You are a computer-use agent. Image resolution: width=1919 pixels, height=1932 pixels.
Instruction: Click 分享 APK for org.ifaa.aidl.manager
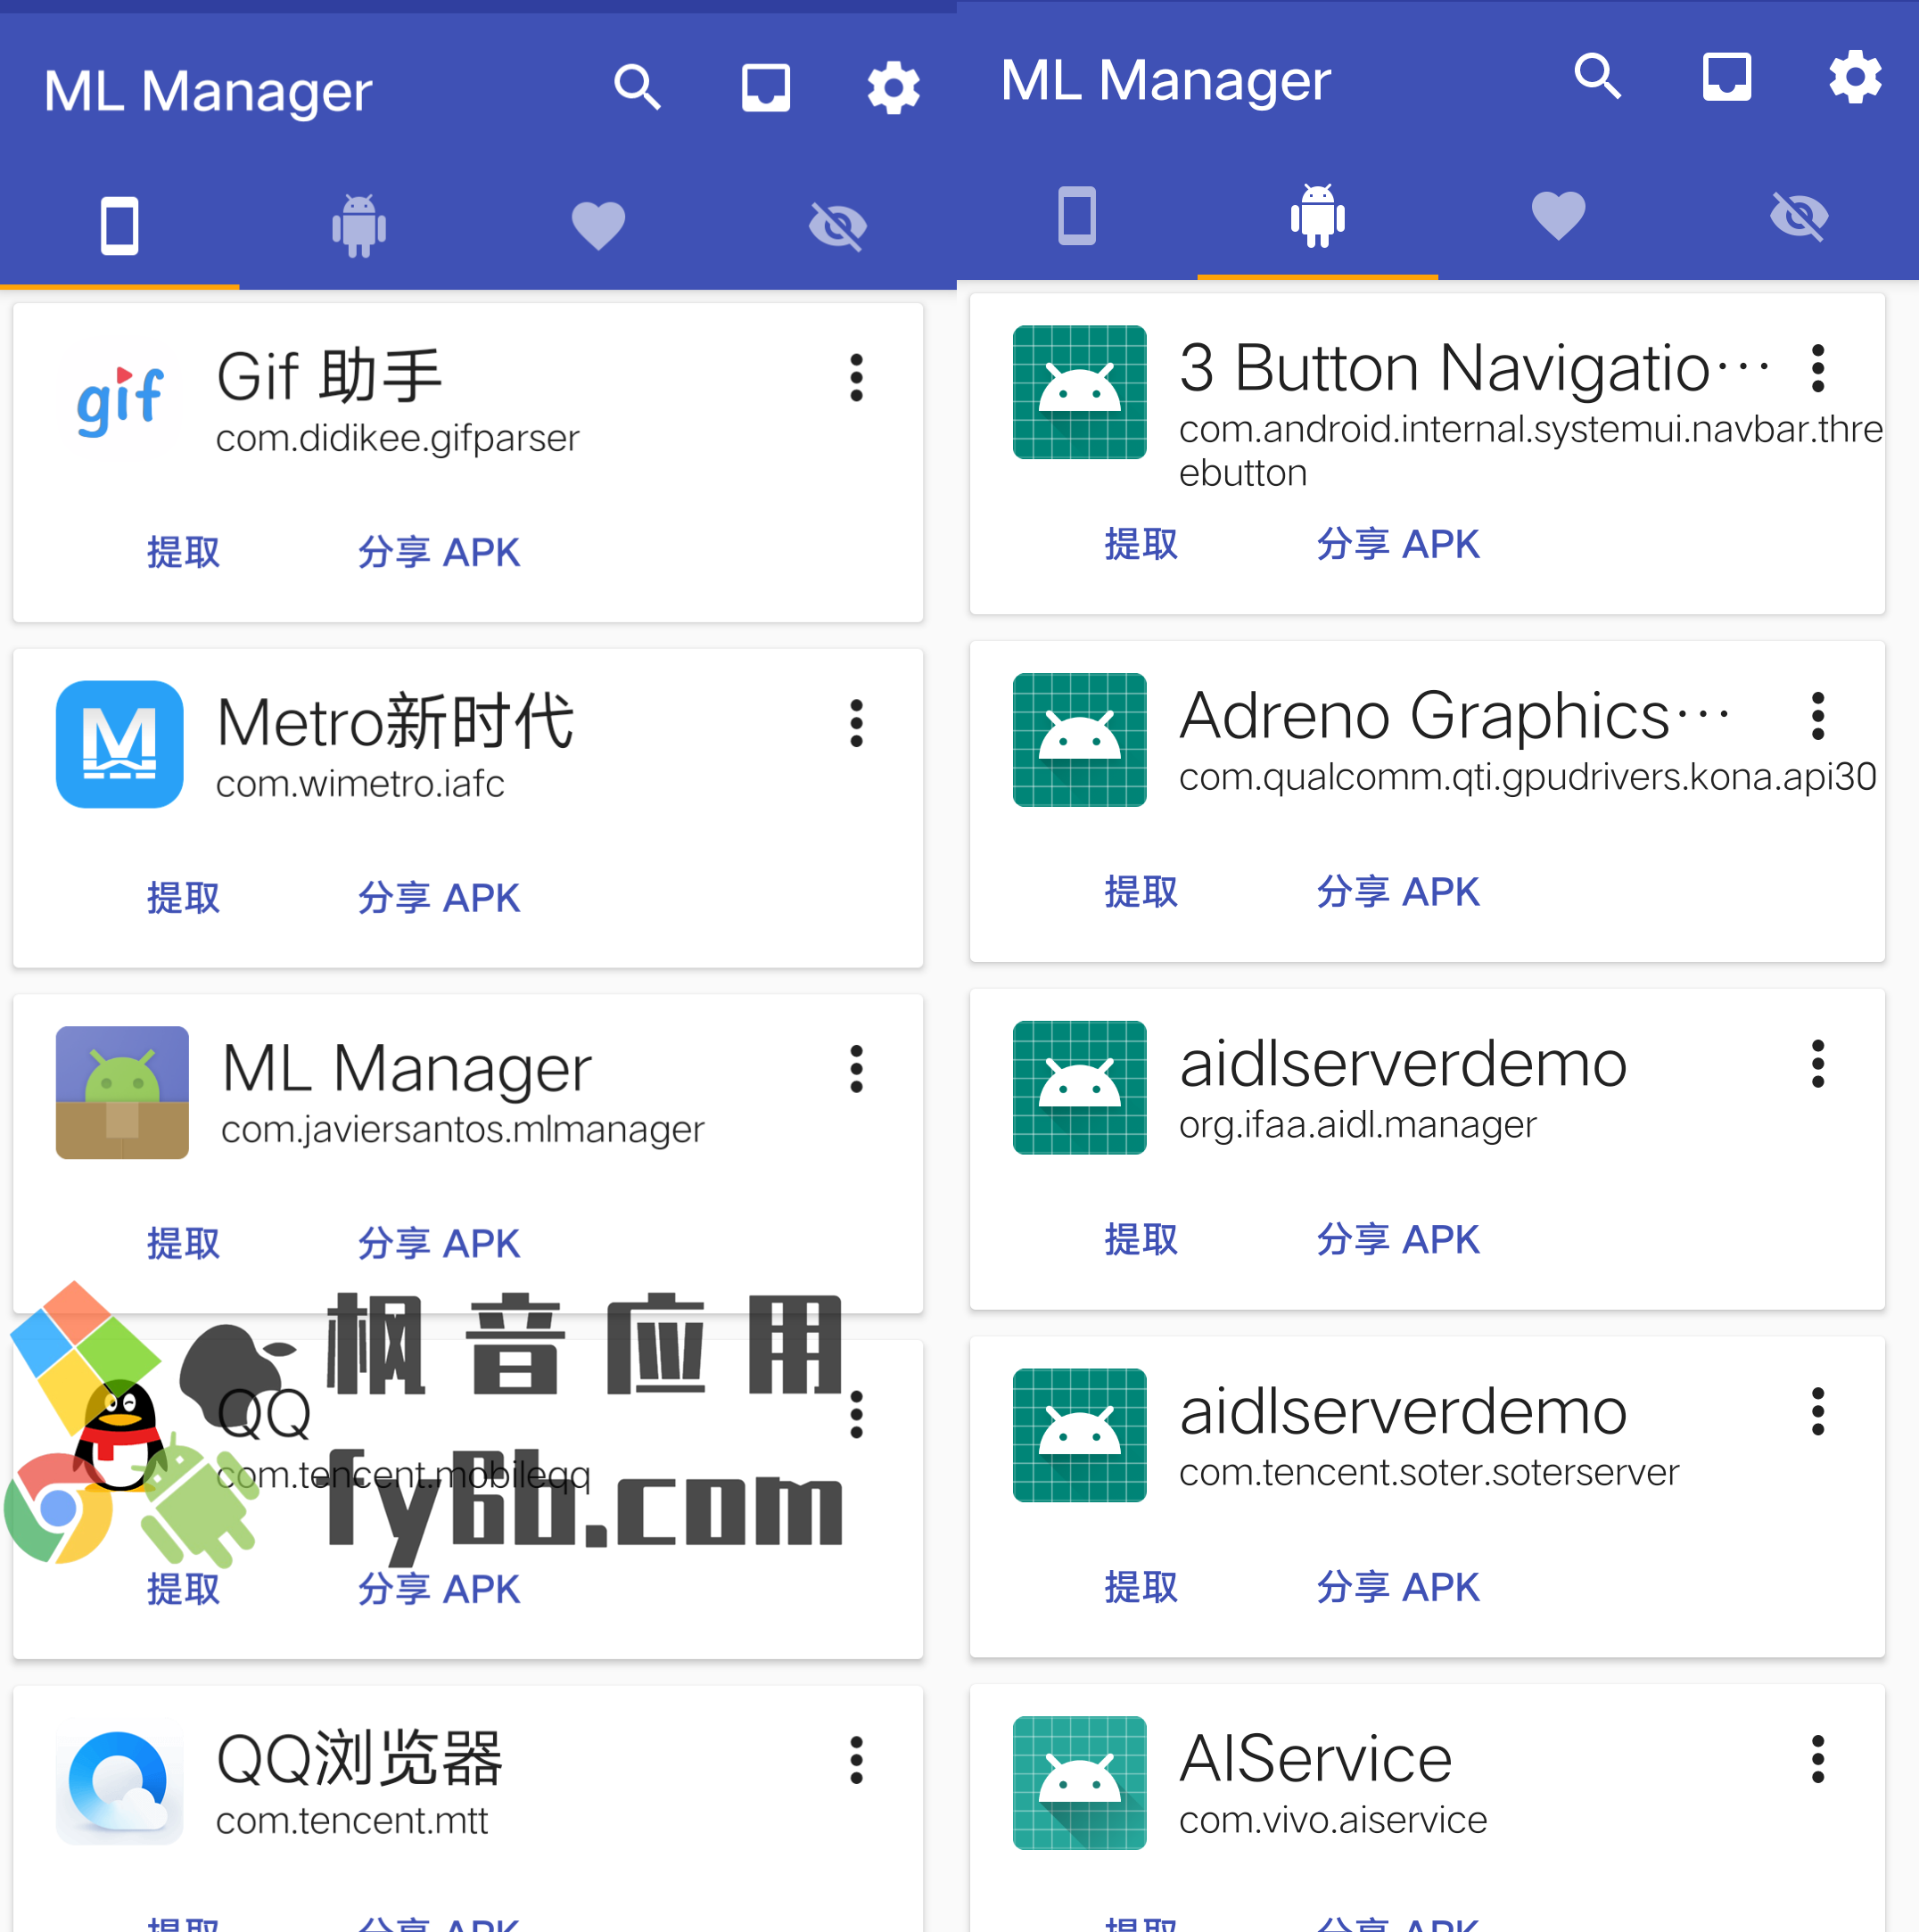tap(1397, 1239)
